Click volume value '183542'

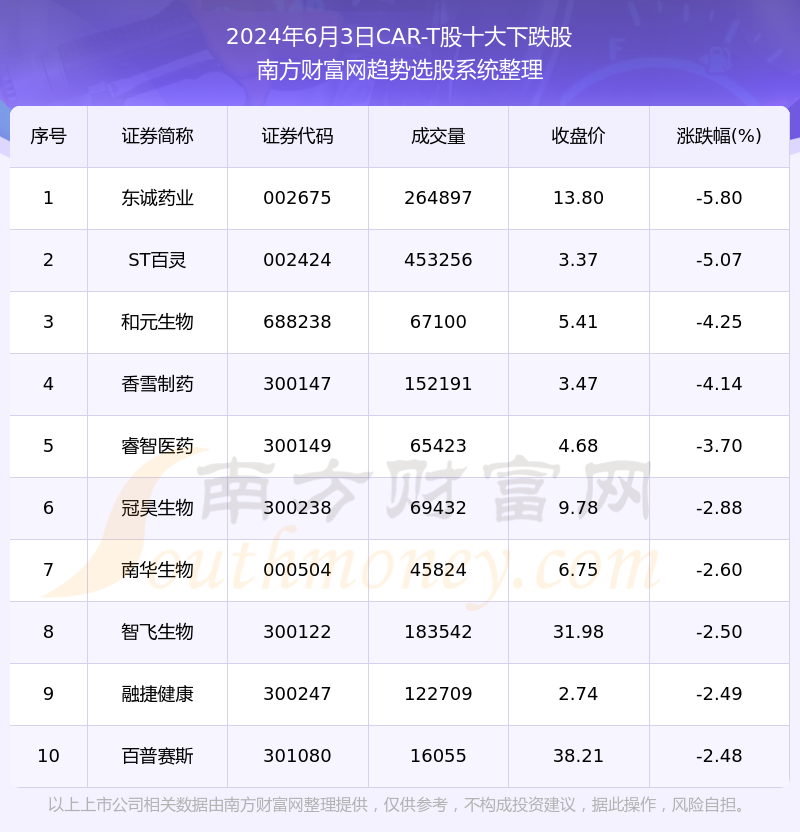click(x=438, y=632)
